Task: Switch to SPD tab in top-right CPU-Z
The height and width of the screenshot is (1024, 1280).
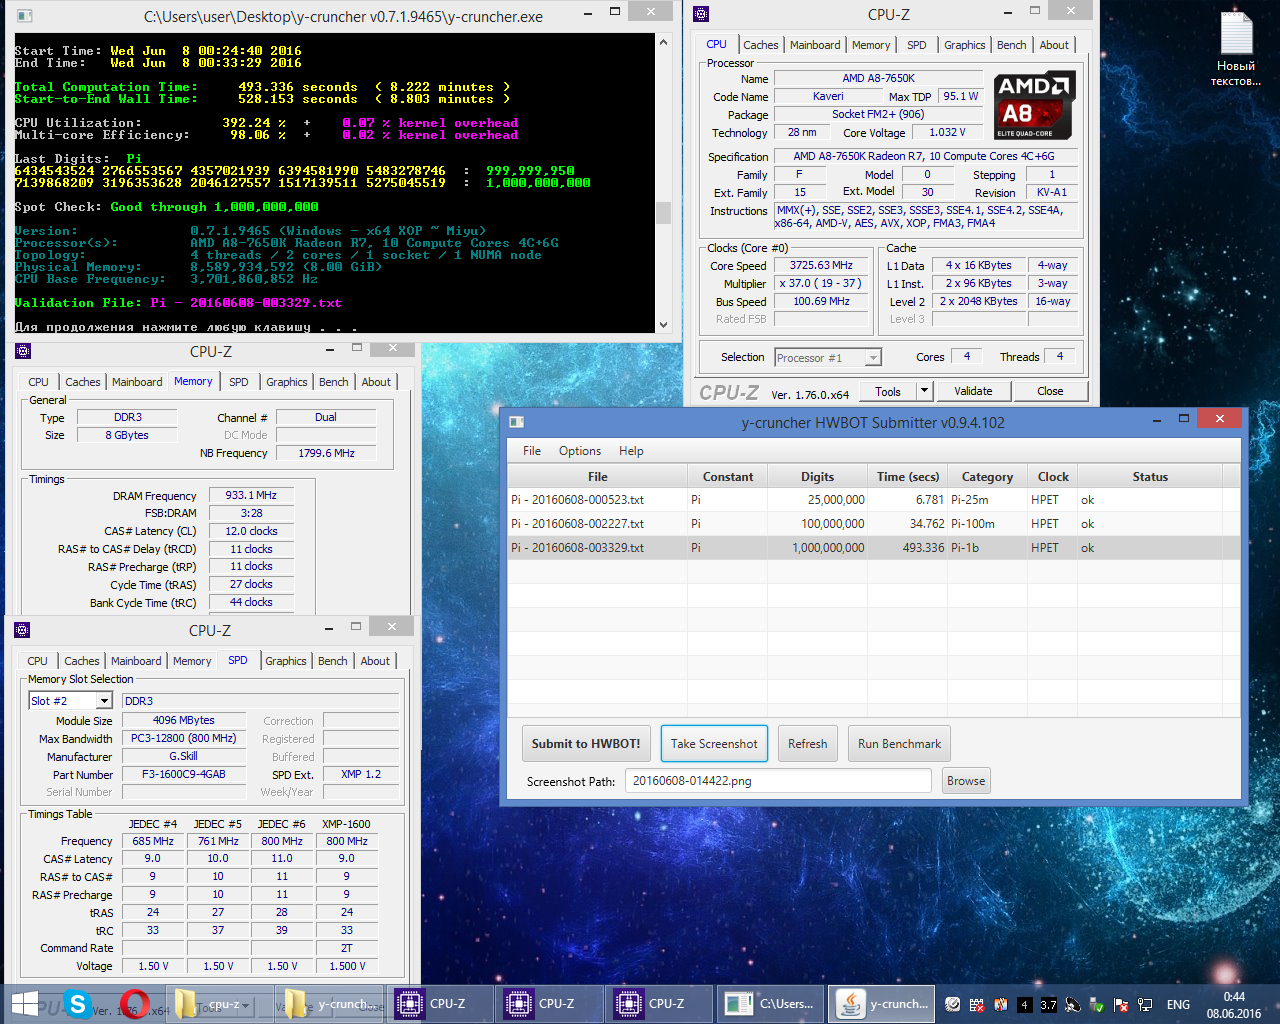Action: pos(916,45)
